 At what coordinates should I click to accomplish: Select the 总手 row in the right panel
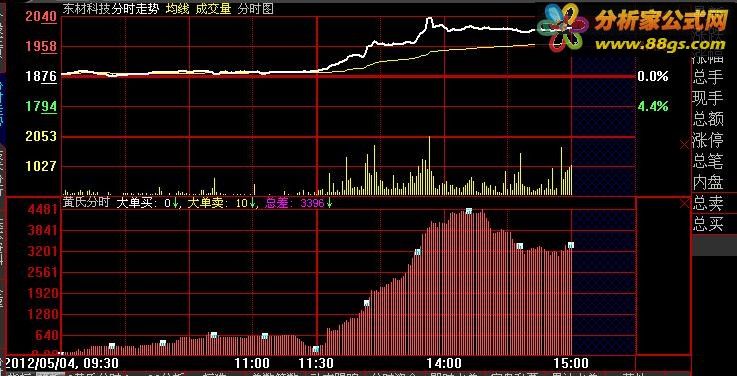[x=707, y=77]
